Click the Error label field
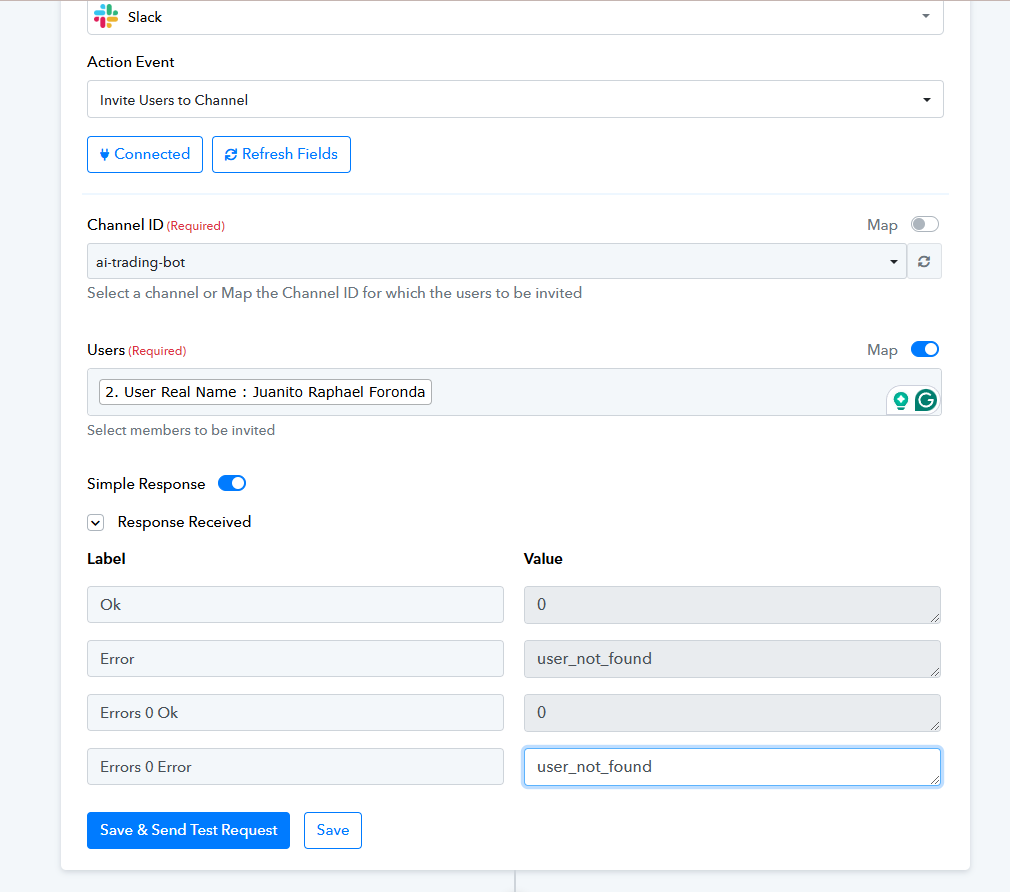This screenshot has height=892, width=1010. (x=295, y=659)
